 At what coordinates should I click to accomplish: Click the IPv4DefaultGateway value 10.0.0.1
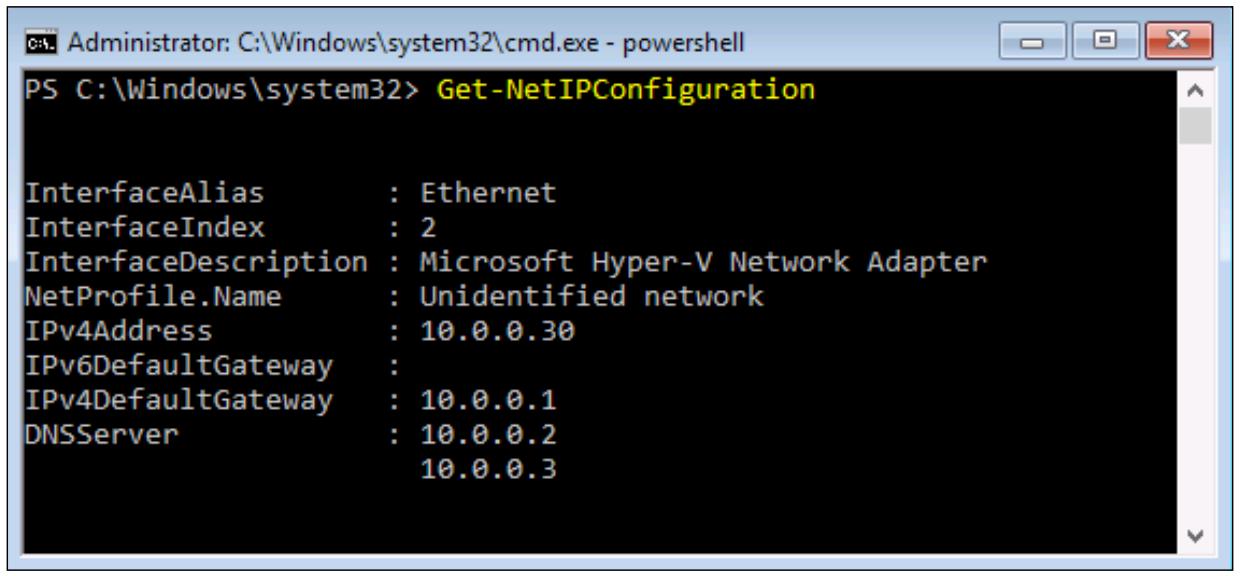(488, 401)
